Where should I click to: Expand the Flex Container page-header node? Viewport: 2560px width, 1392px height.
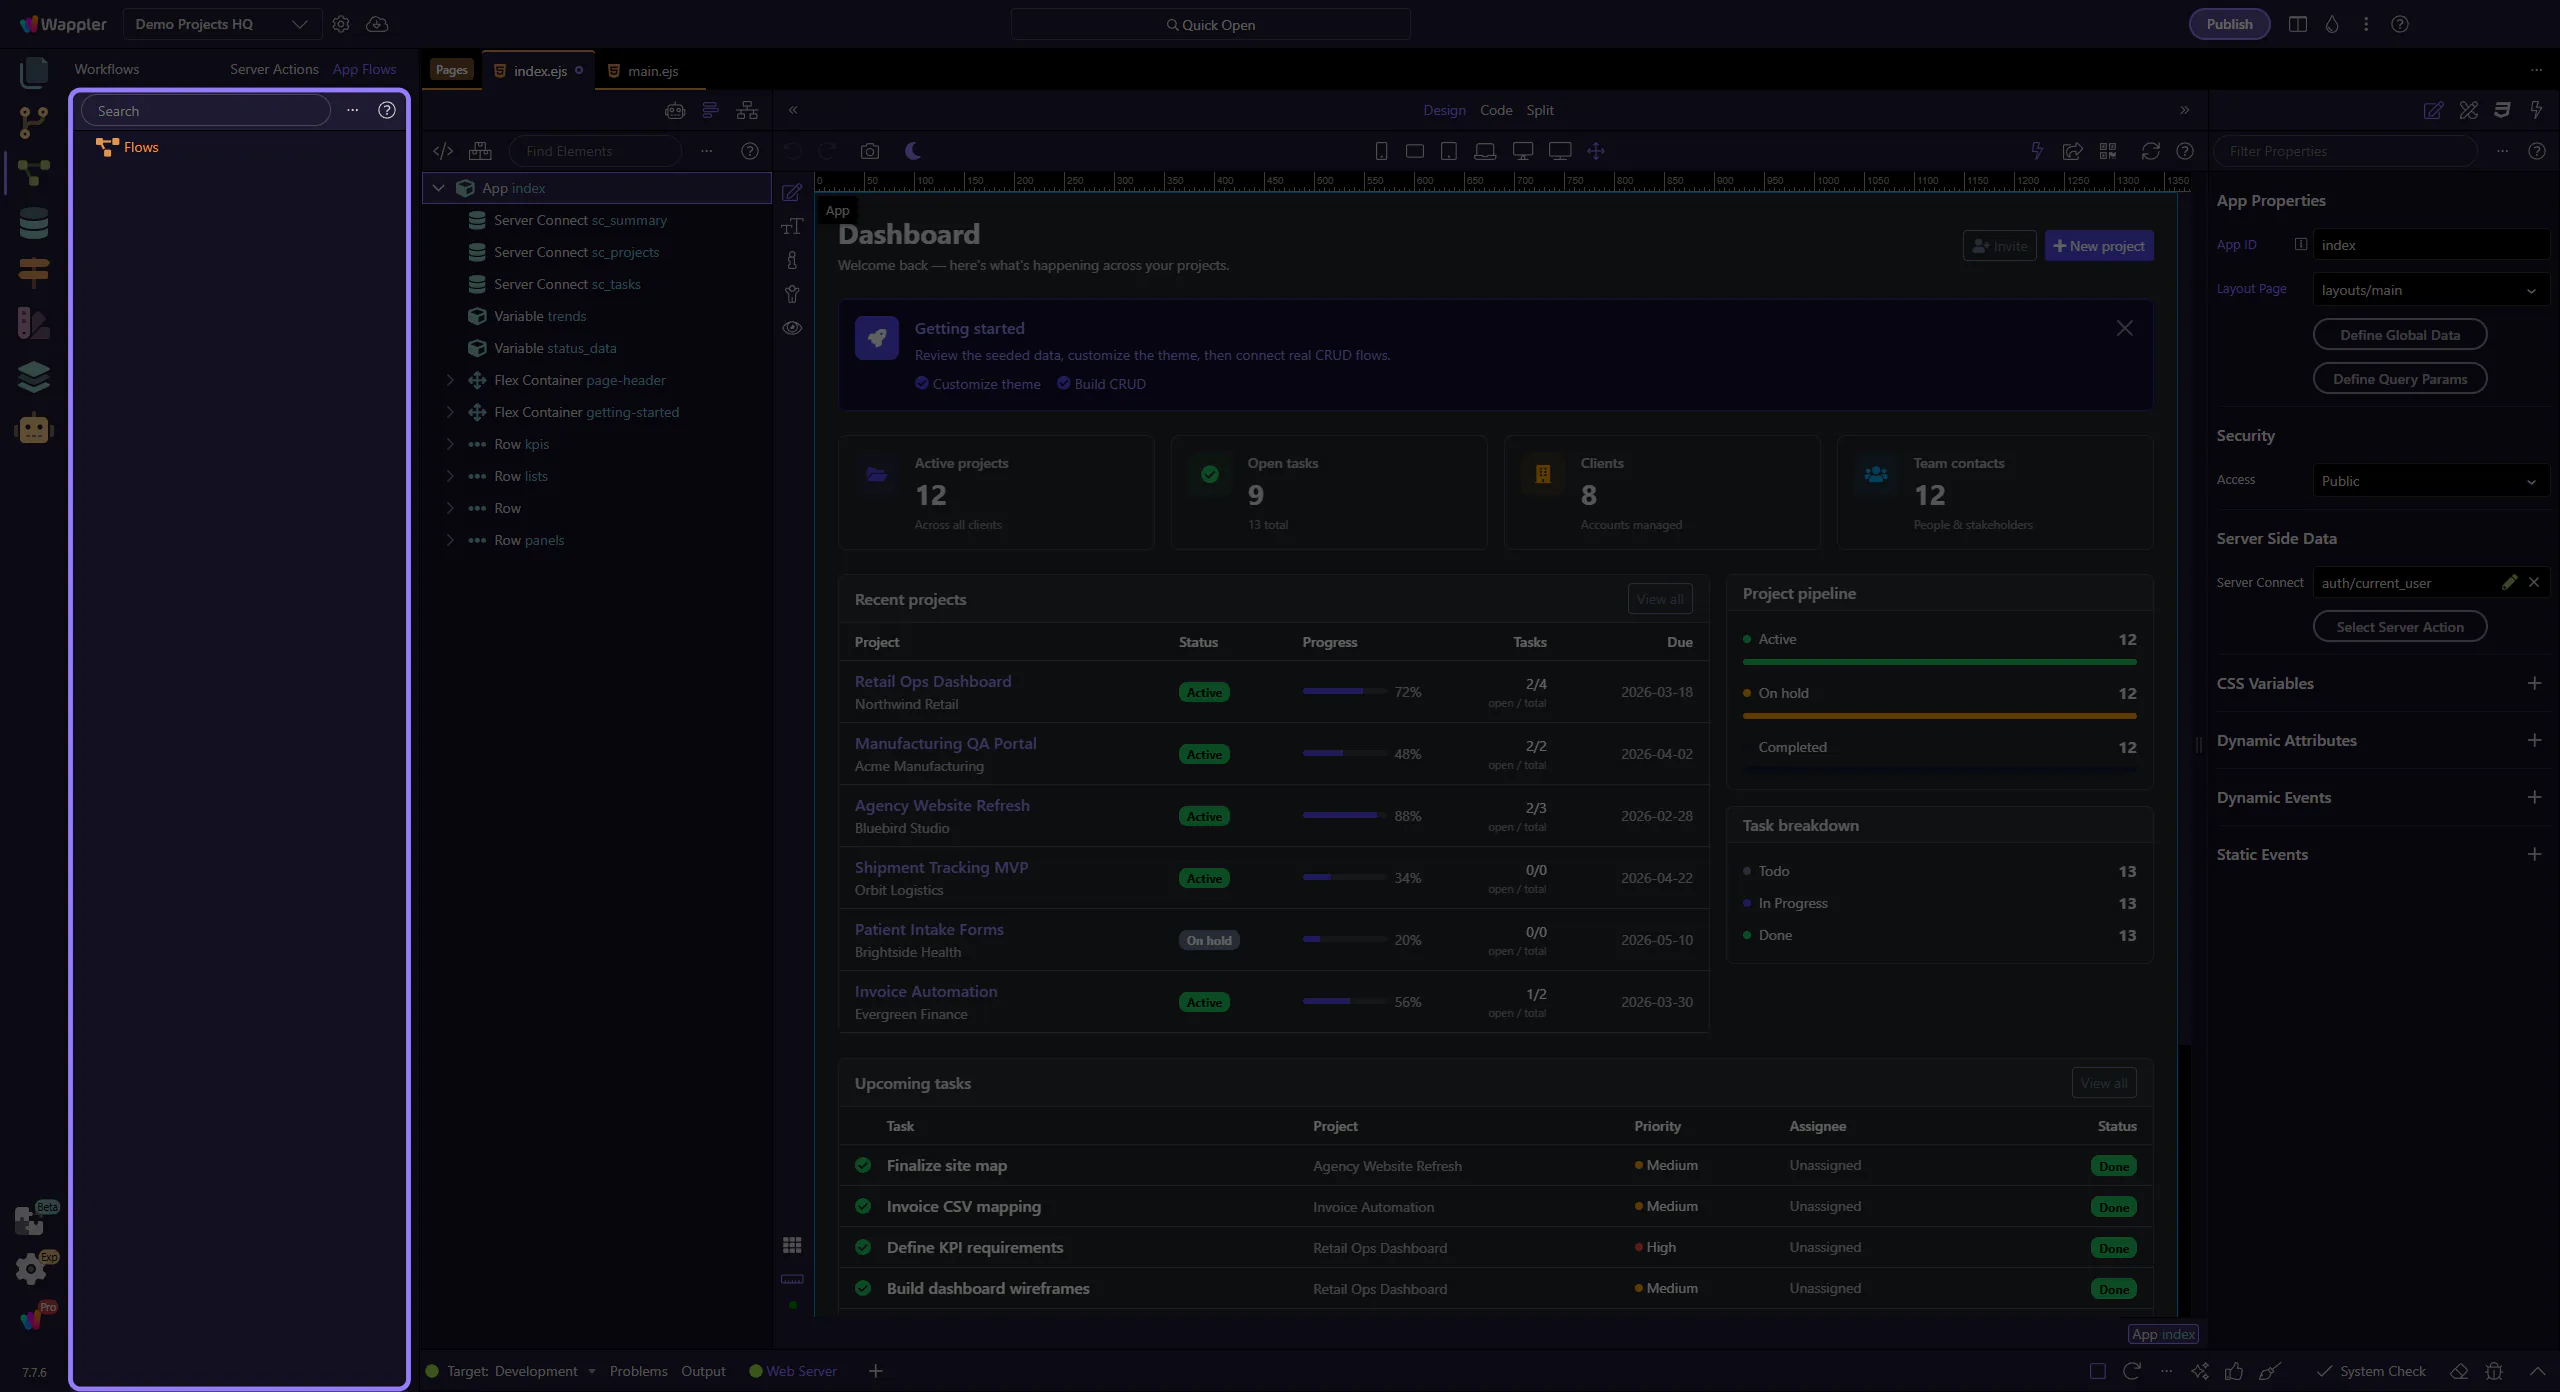point(450,380)
